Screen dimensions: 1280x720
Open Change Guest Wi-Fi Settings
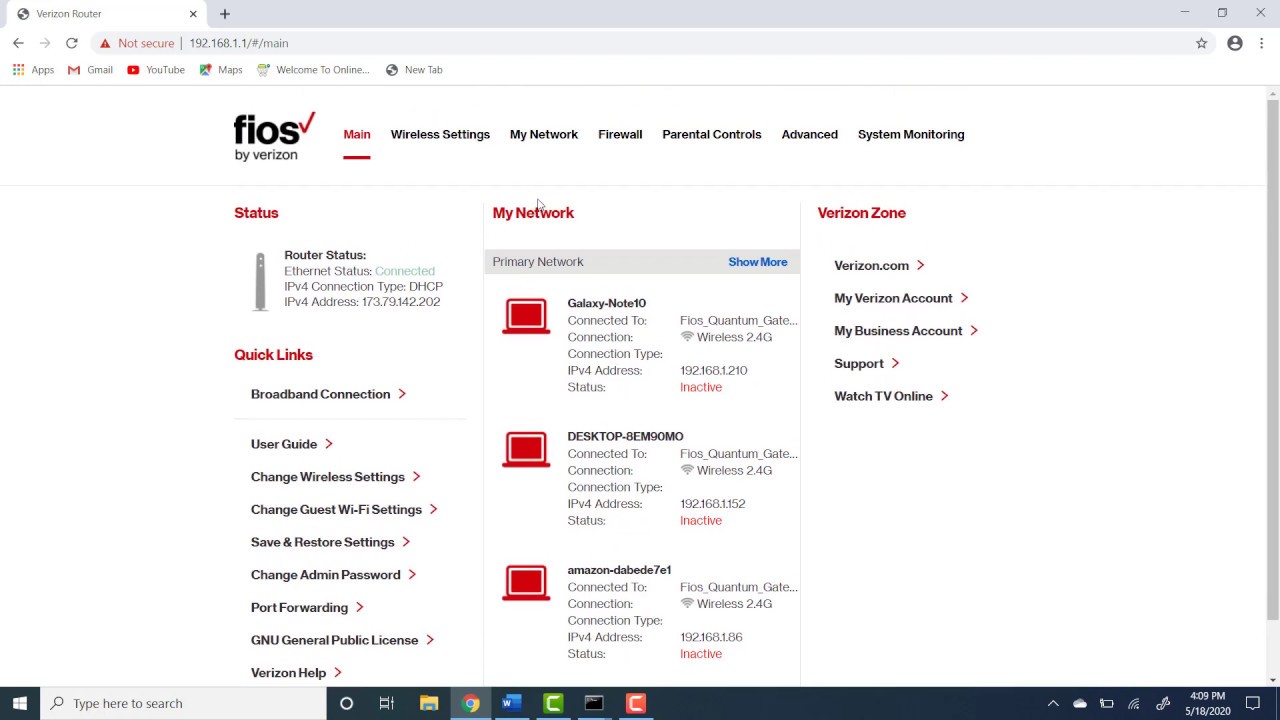tap(336, 509)
